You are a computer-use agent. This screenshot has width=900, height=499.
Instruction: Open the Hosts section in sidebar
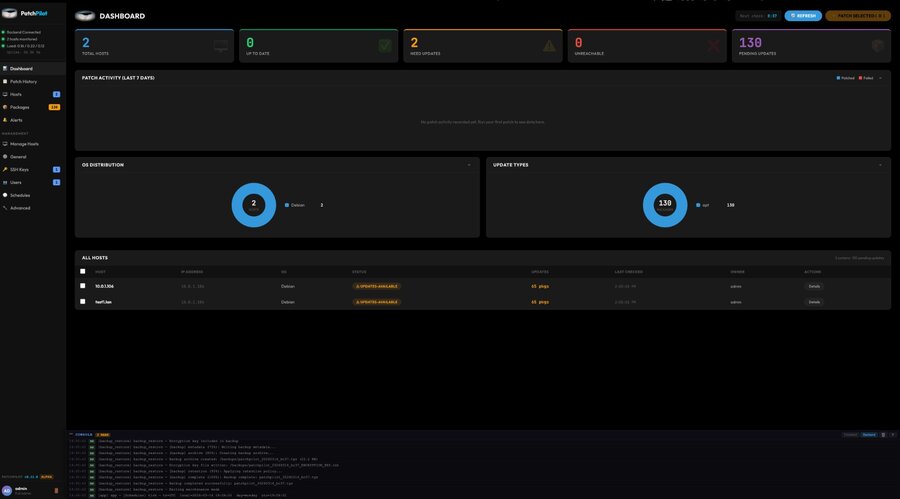[x=33, y=94]
